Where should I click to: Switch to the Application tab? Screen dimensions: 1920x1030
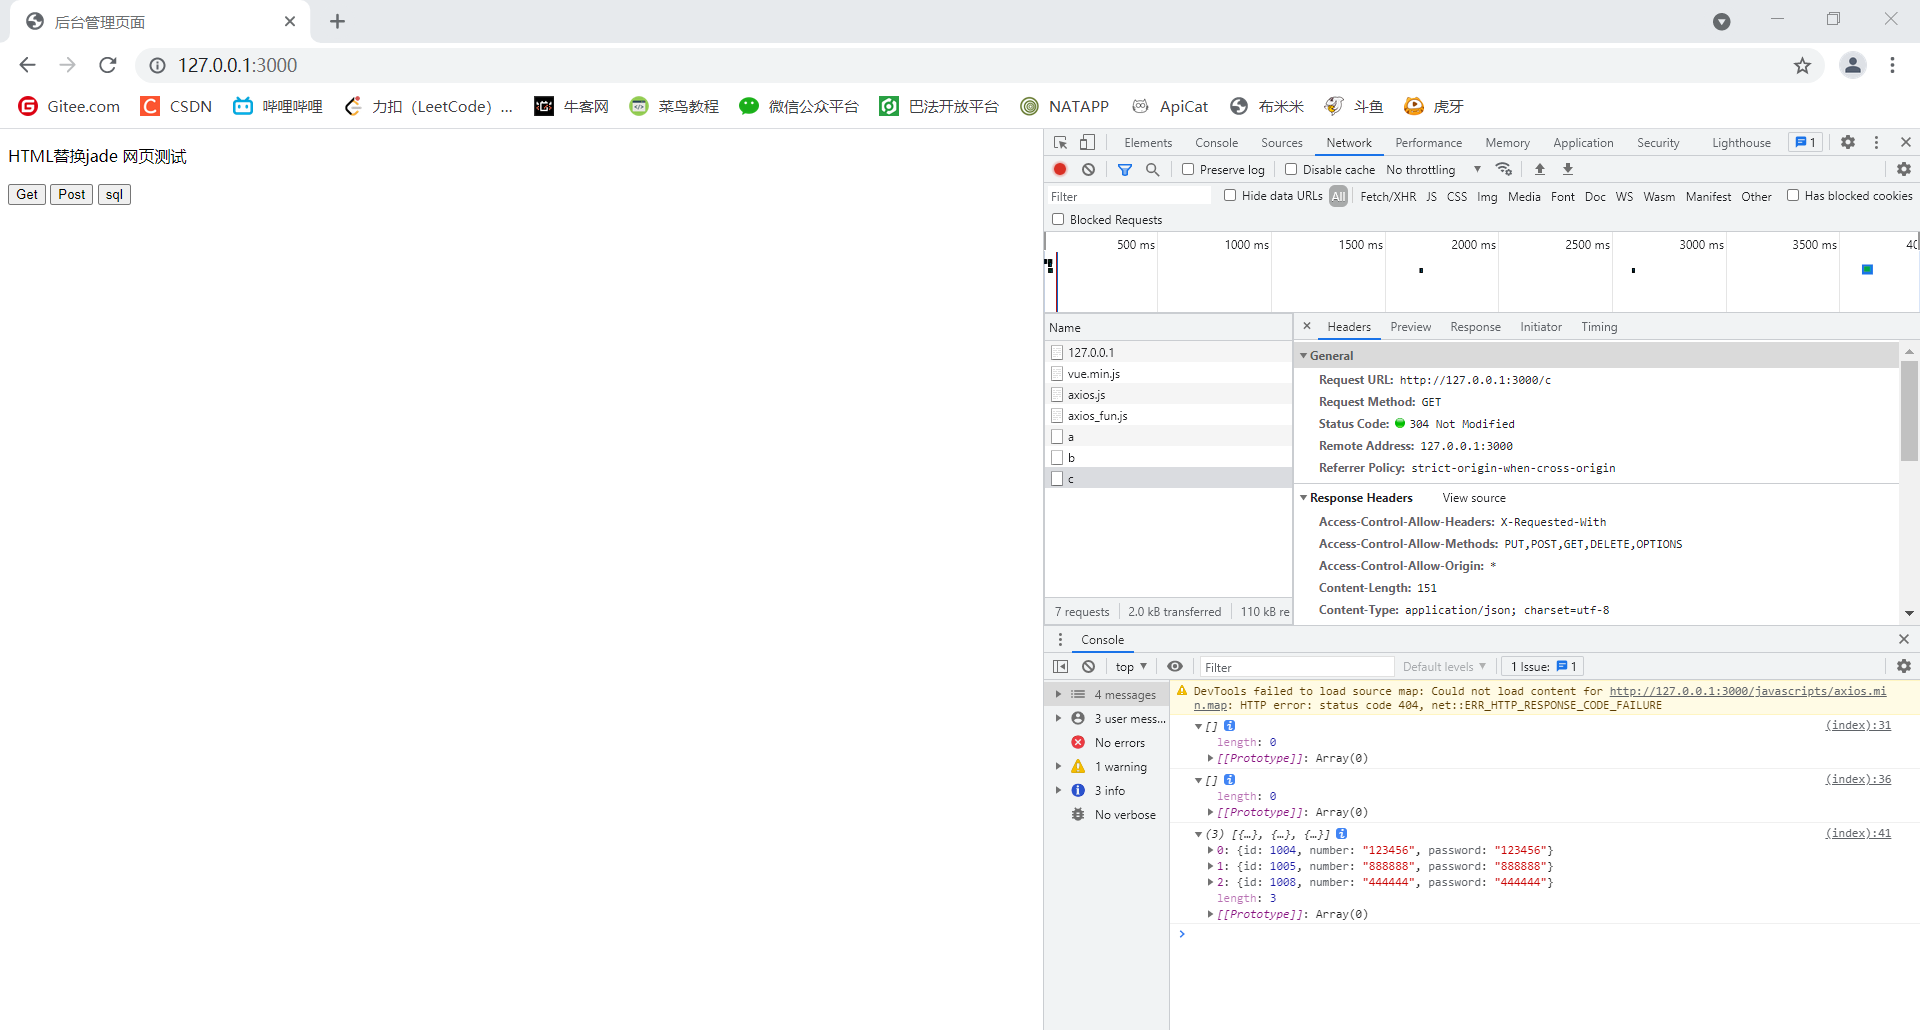tap(1583, 143)
